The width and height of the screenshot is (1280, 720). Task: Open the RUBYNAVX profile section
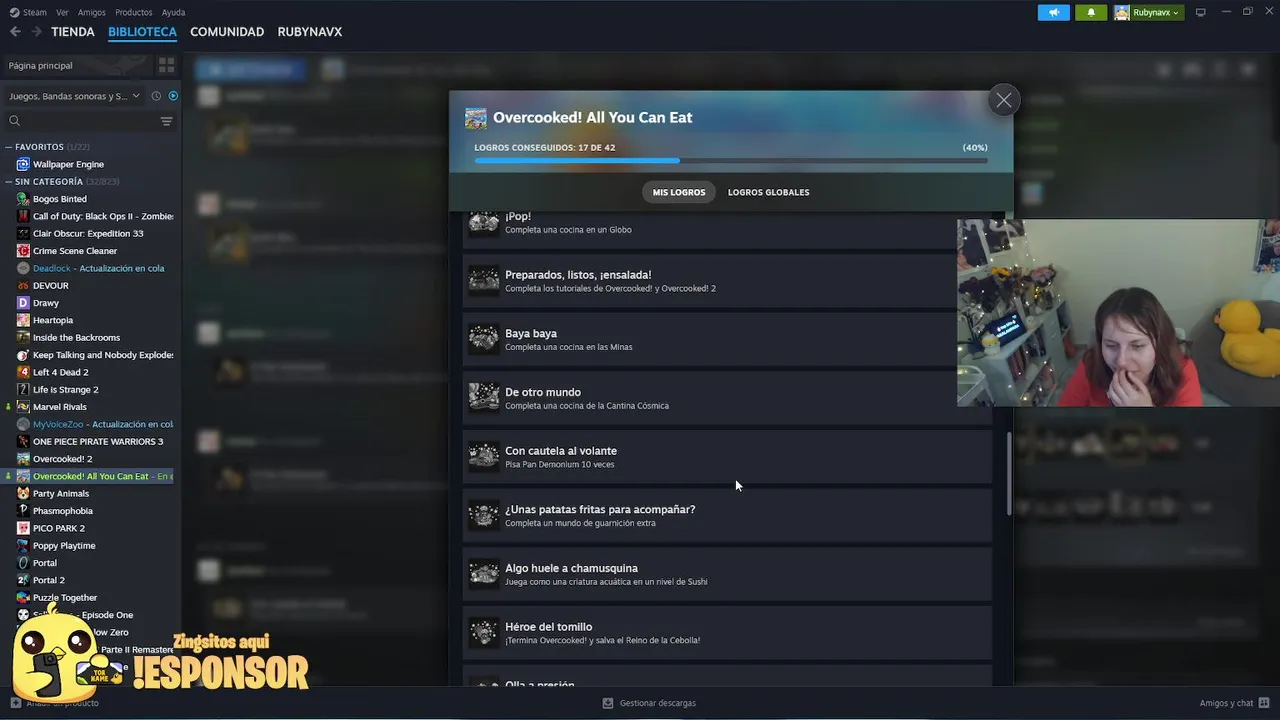click(x=310, y=32)
